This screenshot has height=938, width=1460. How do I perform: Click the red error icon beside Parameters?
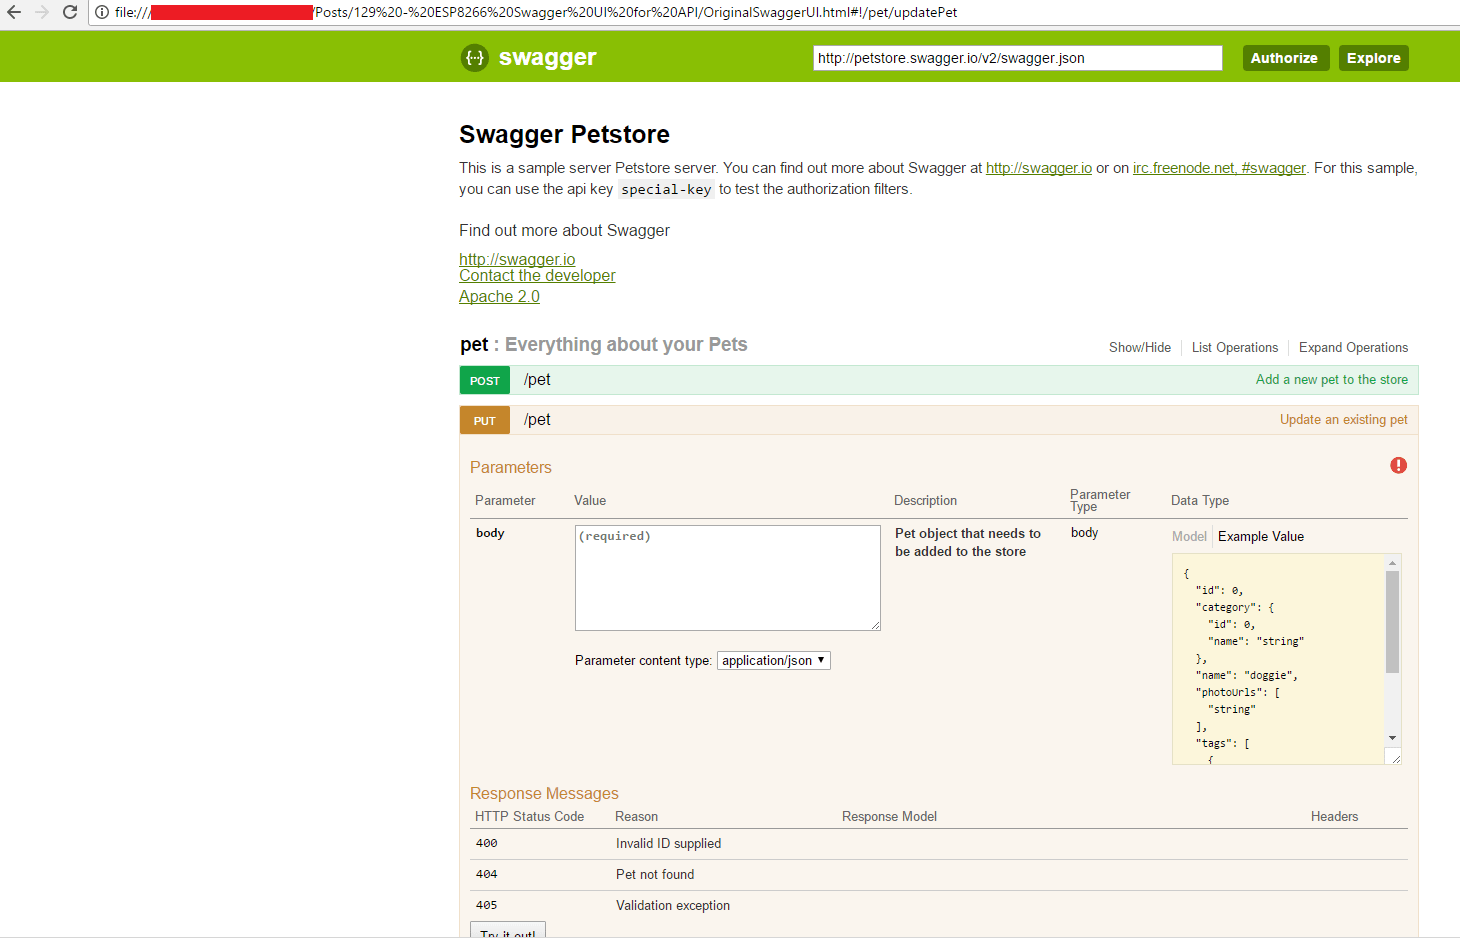[x=1398, y=465]
